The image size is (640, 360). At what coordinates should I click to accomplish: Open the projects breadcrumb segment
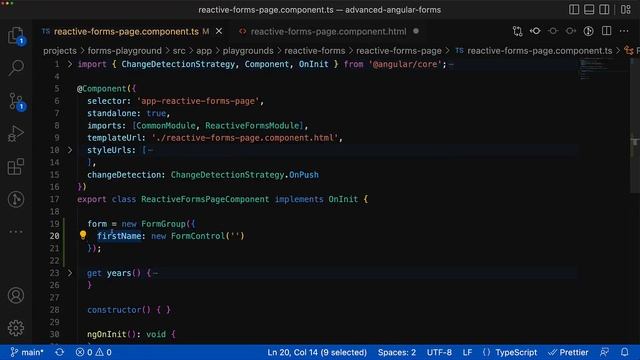point(60,51)
